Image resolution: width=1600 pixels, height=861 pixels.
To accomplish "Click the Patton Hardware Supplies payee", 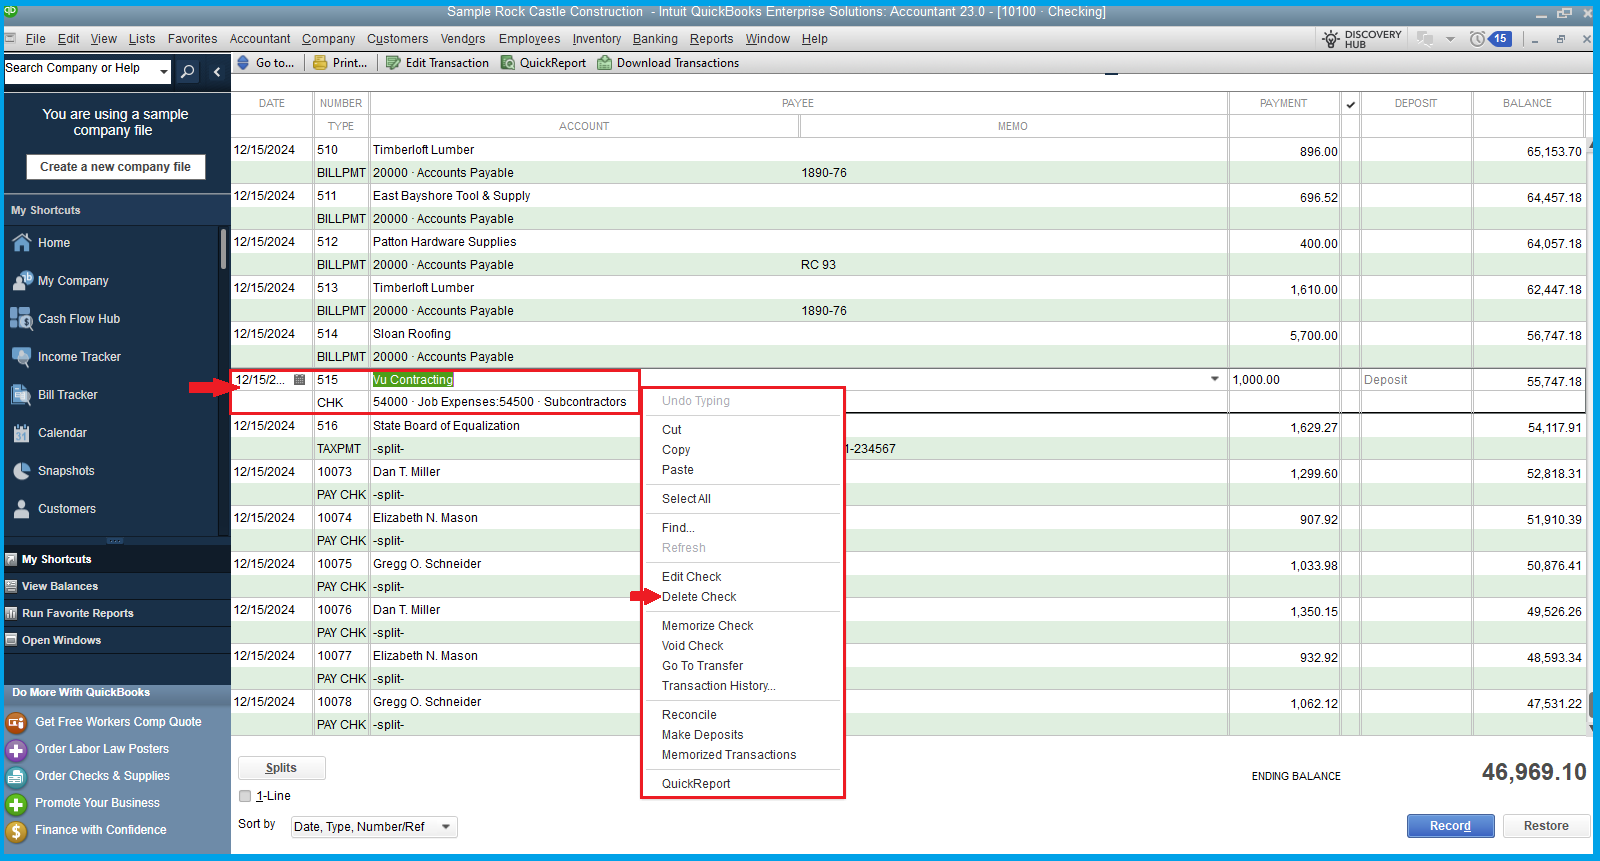I will tap(445, 242).
